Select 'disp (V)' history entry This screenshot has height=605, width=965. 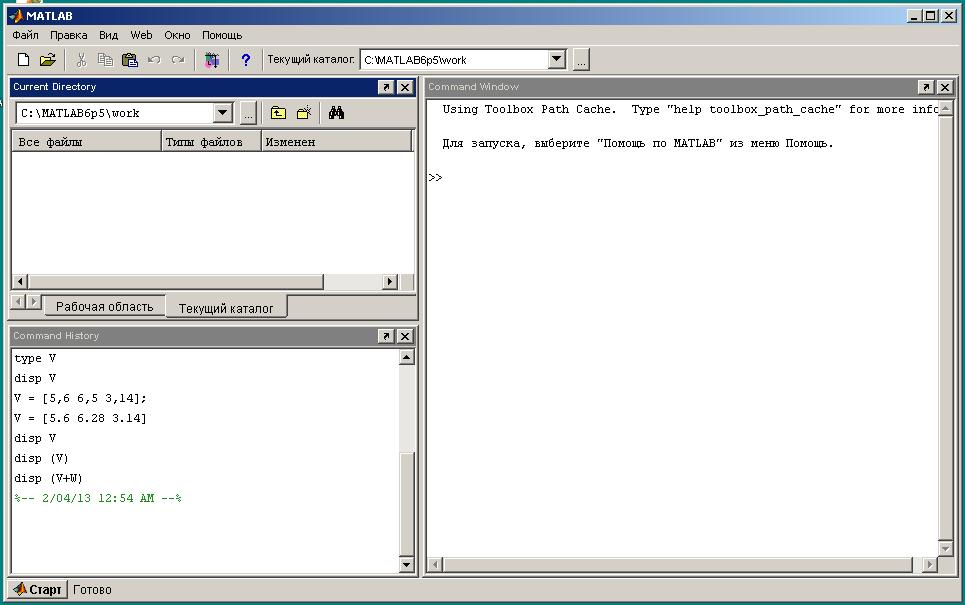pyautogui.click(x=41, y=458)
